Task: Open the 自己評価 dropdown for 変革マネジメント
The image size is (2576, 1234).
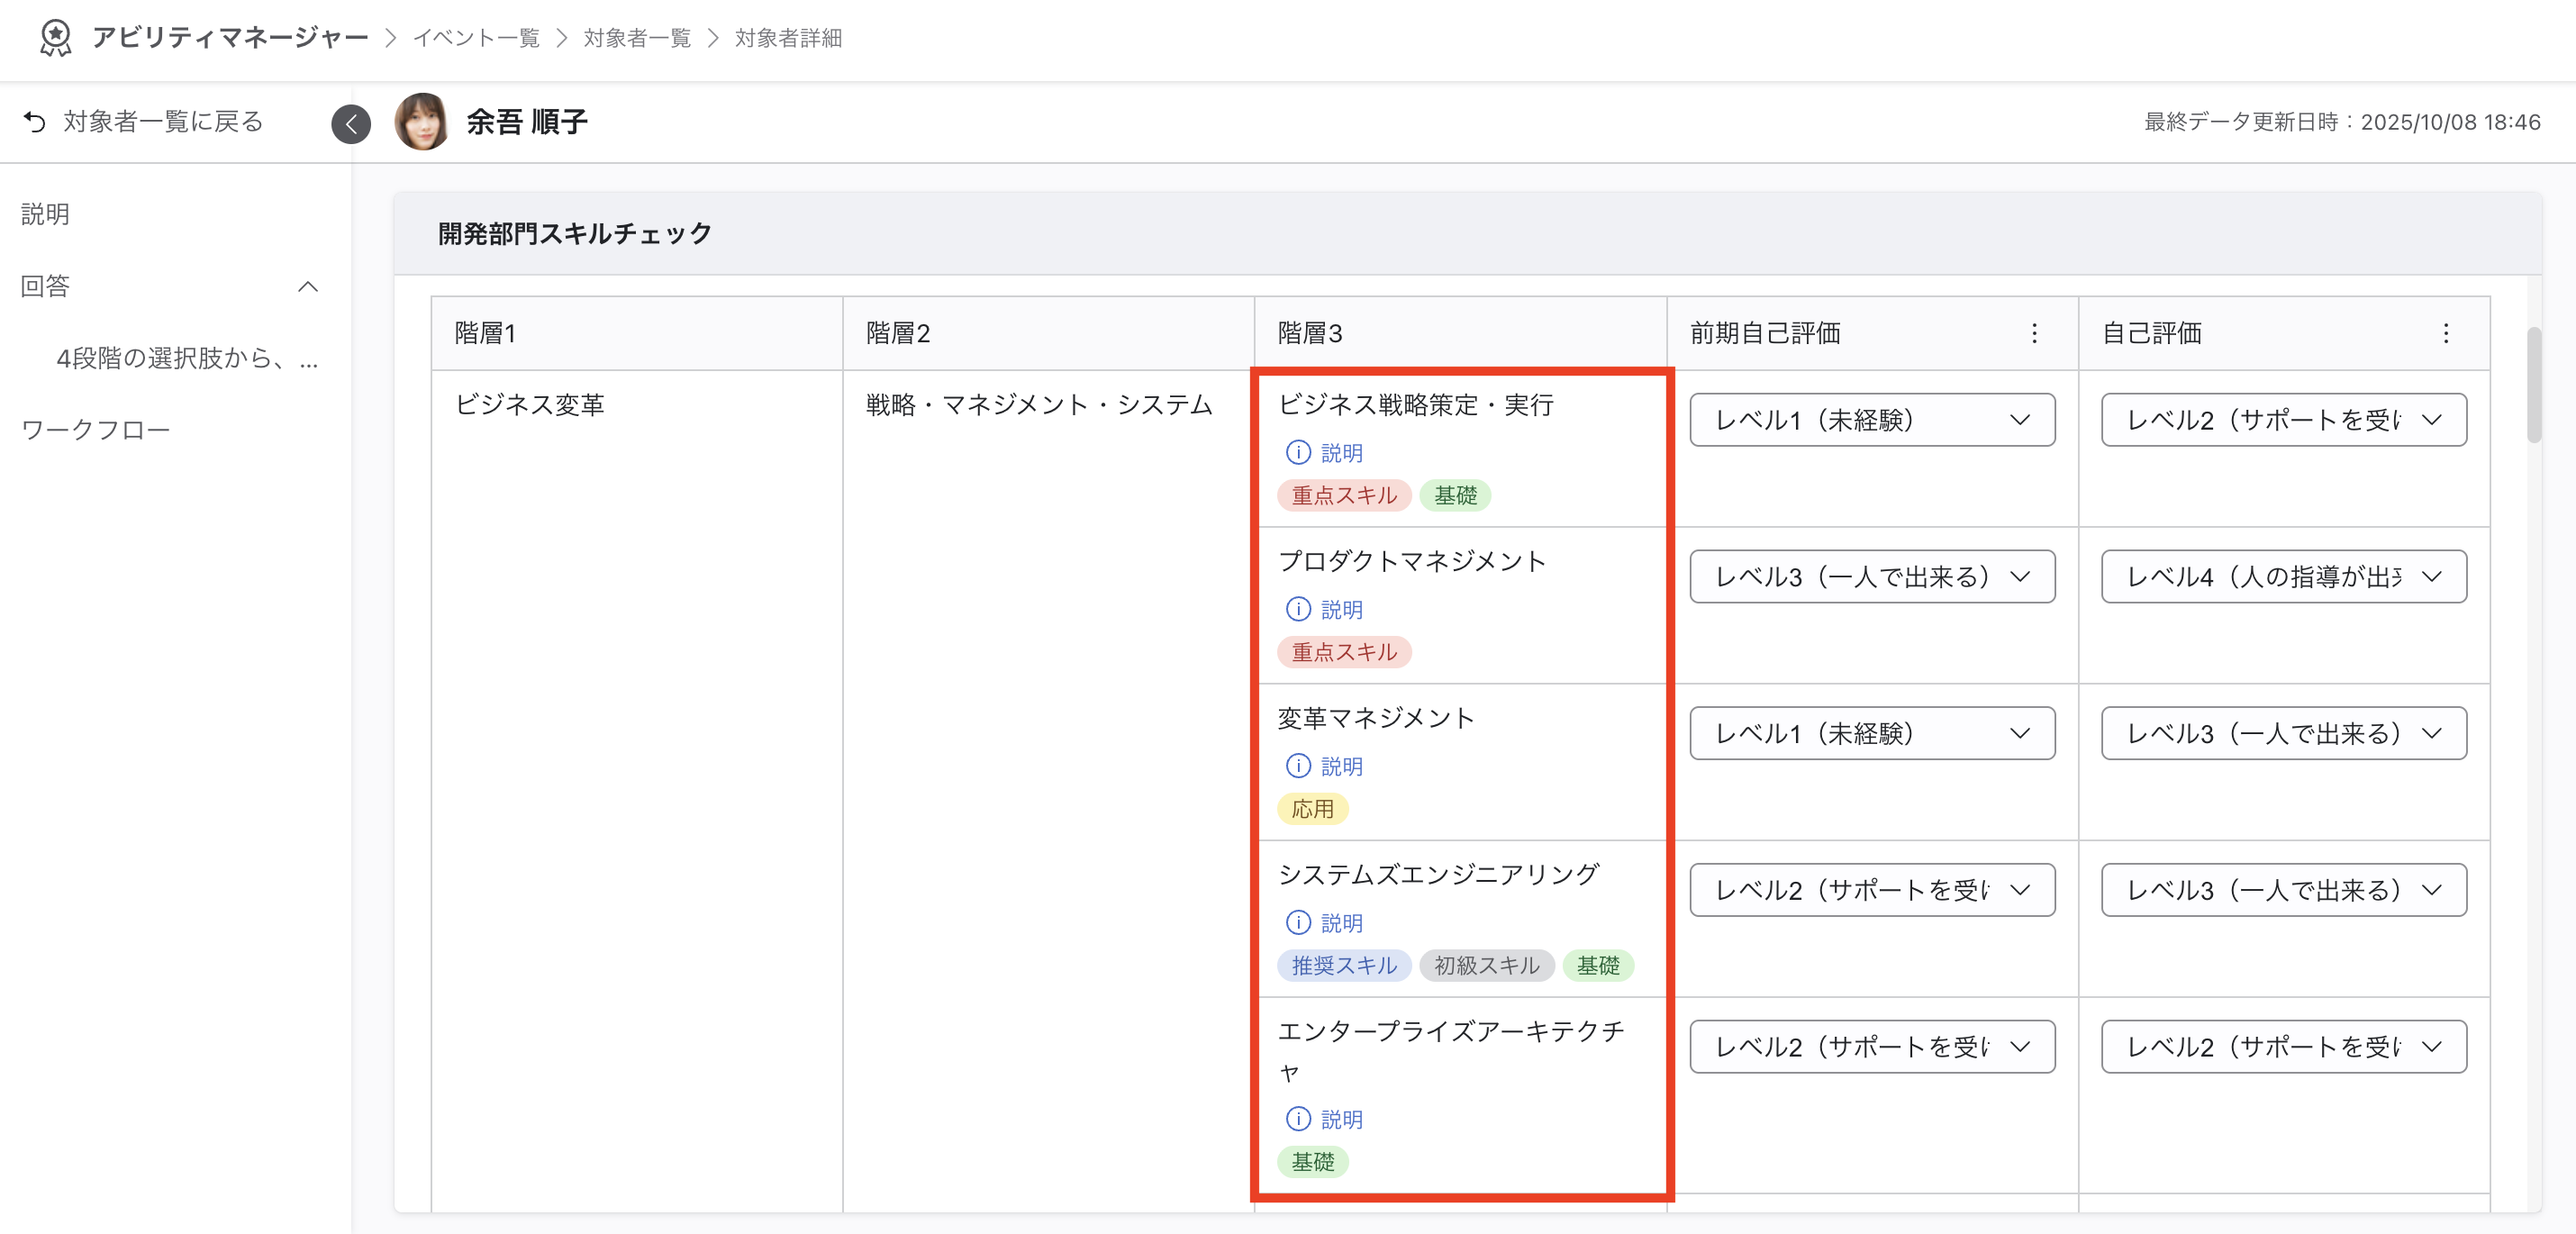Action: coord(2283,733)
